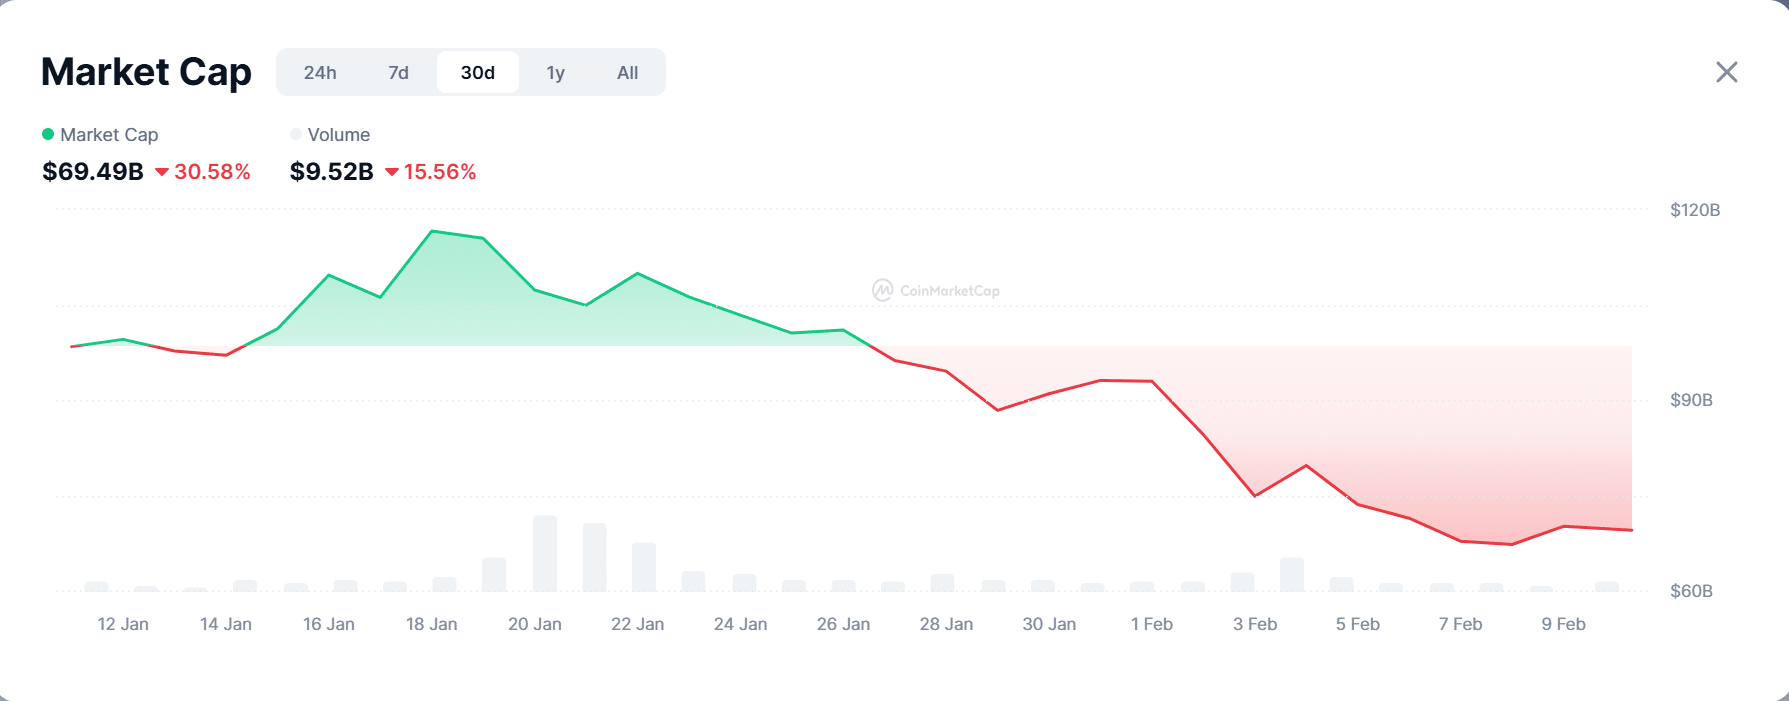The height and width of the screenshot is (701, 1789).
Task: Click the red market cap decrease arrow
Action: click(x=162, y=173)
